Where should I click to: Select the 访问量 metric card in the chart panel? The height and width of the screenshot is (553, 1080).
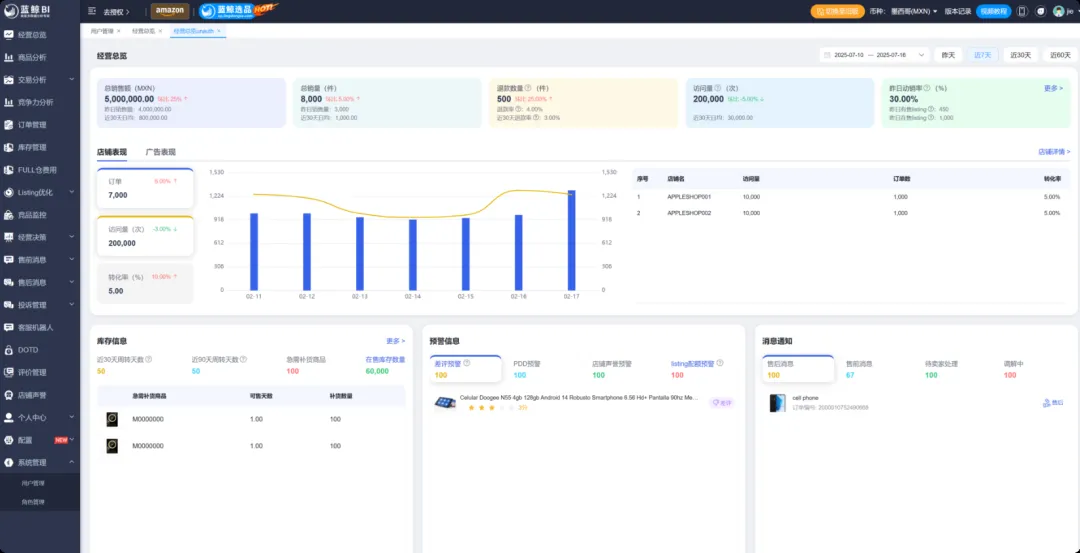coord(145,236)
